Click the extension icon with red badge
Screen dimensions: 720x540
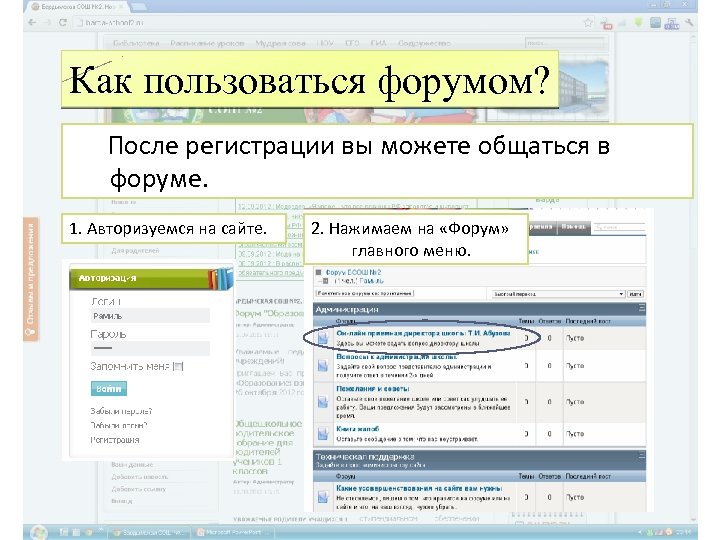606,23
